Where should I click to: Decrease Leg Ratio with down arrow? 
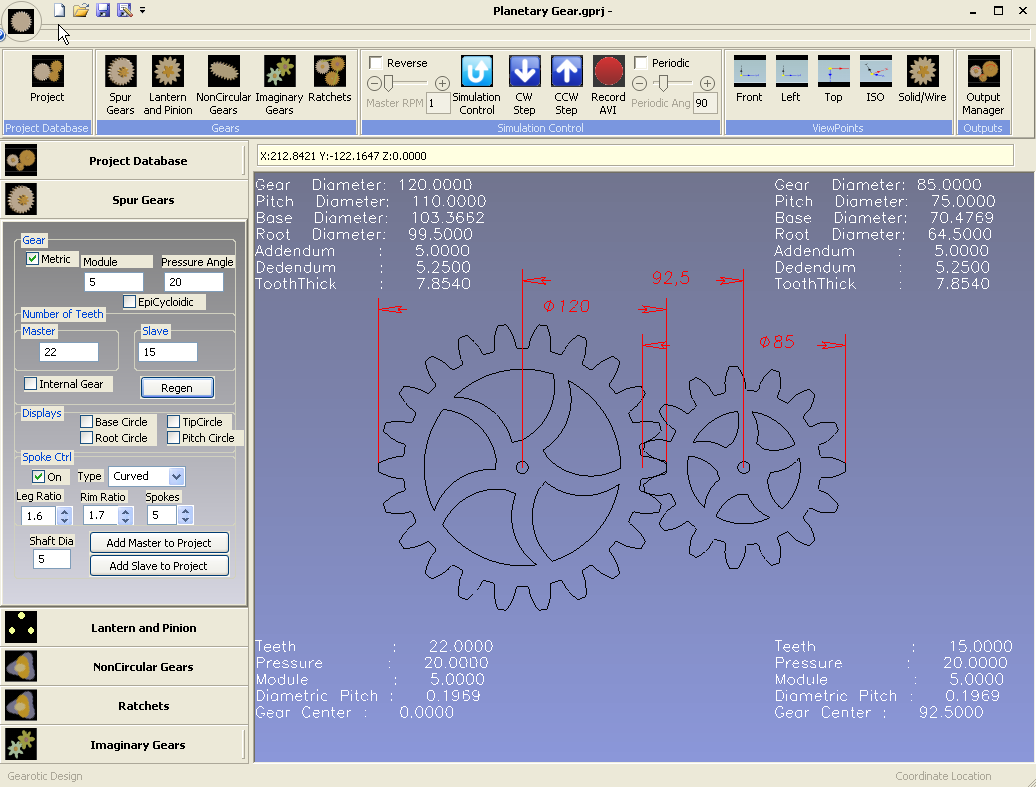pos(64,521)
